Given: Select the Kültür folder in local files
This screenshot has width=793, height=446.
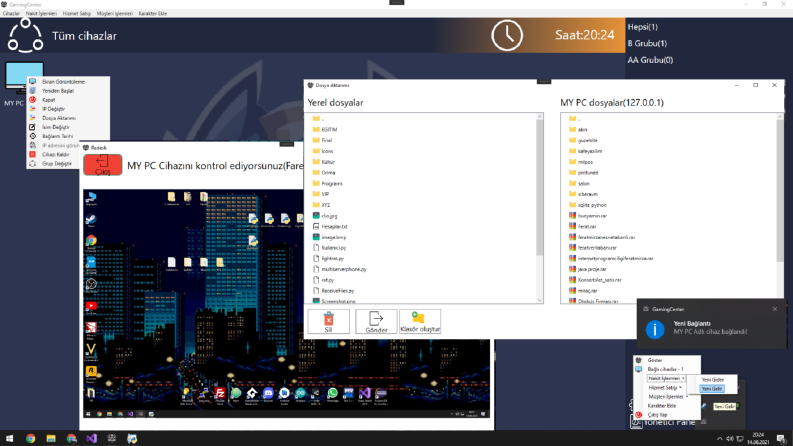Looking at the screenshot, I should [328, 162].
